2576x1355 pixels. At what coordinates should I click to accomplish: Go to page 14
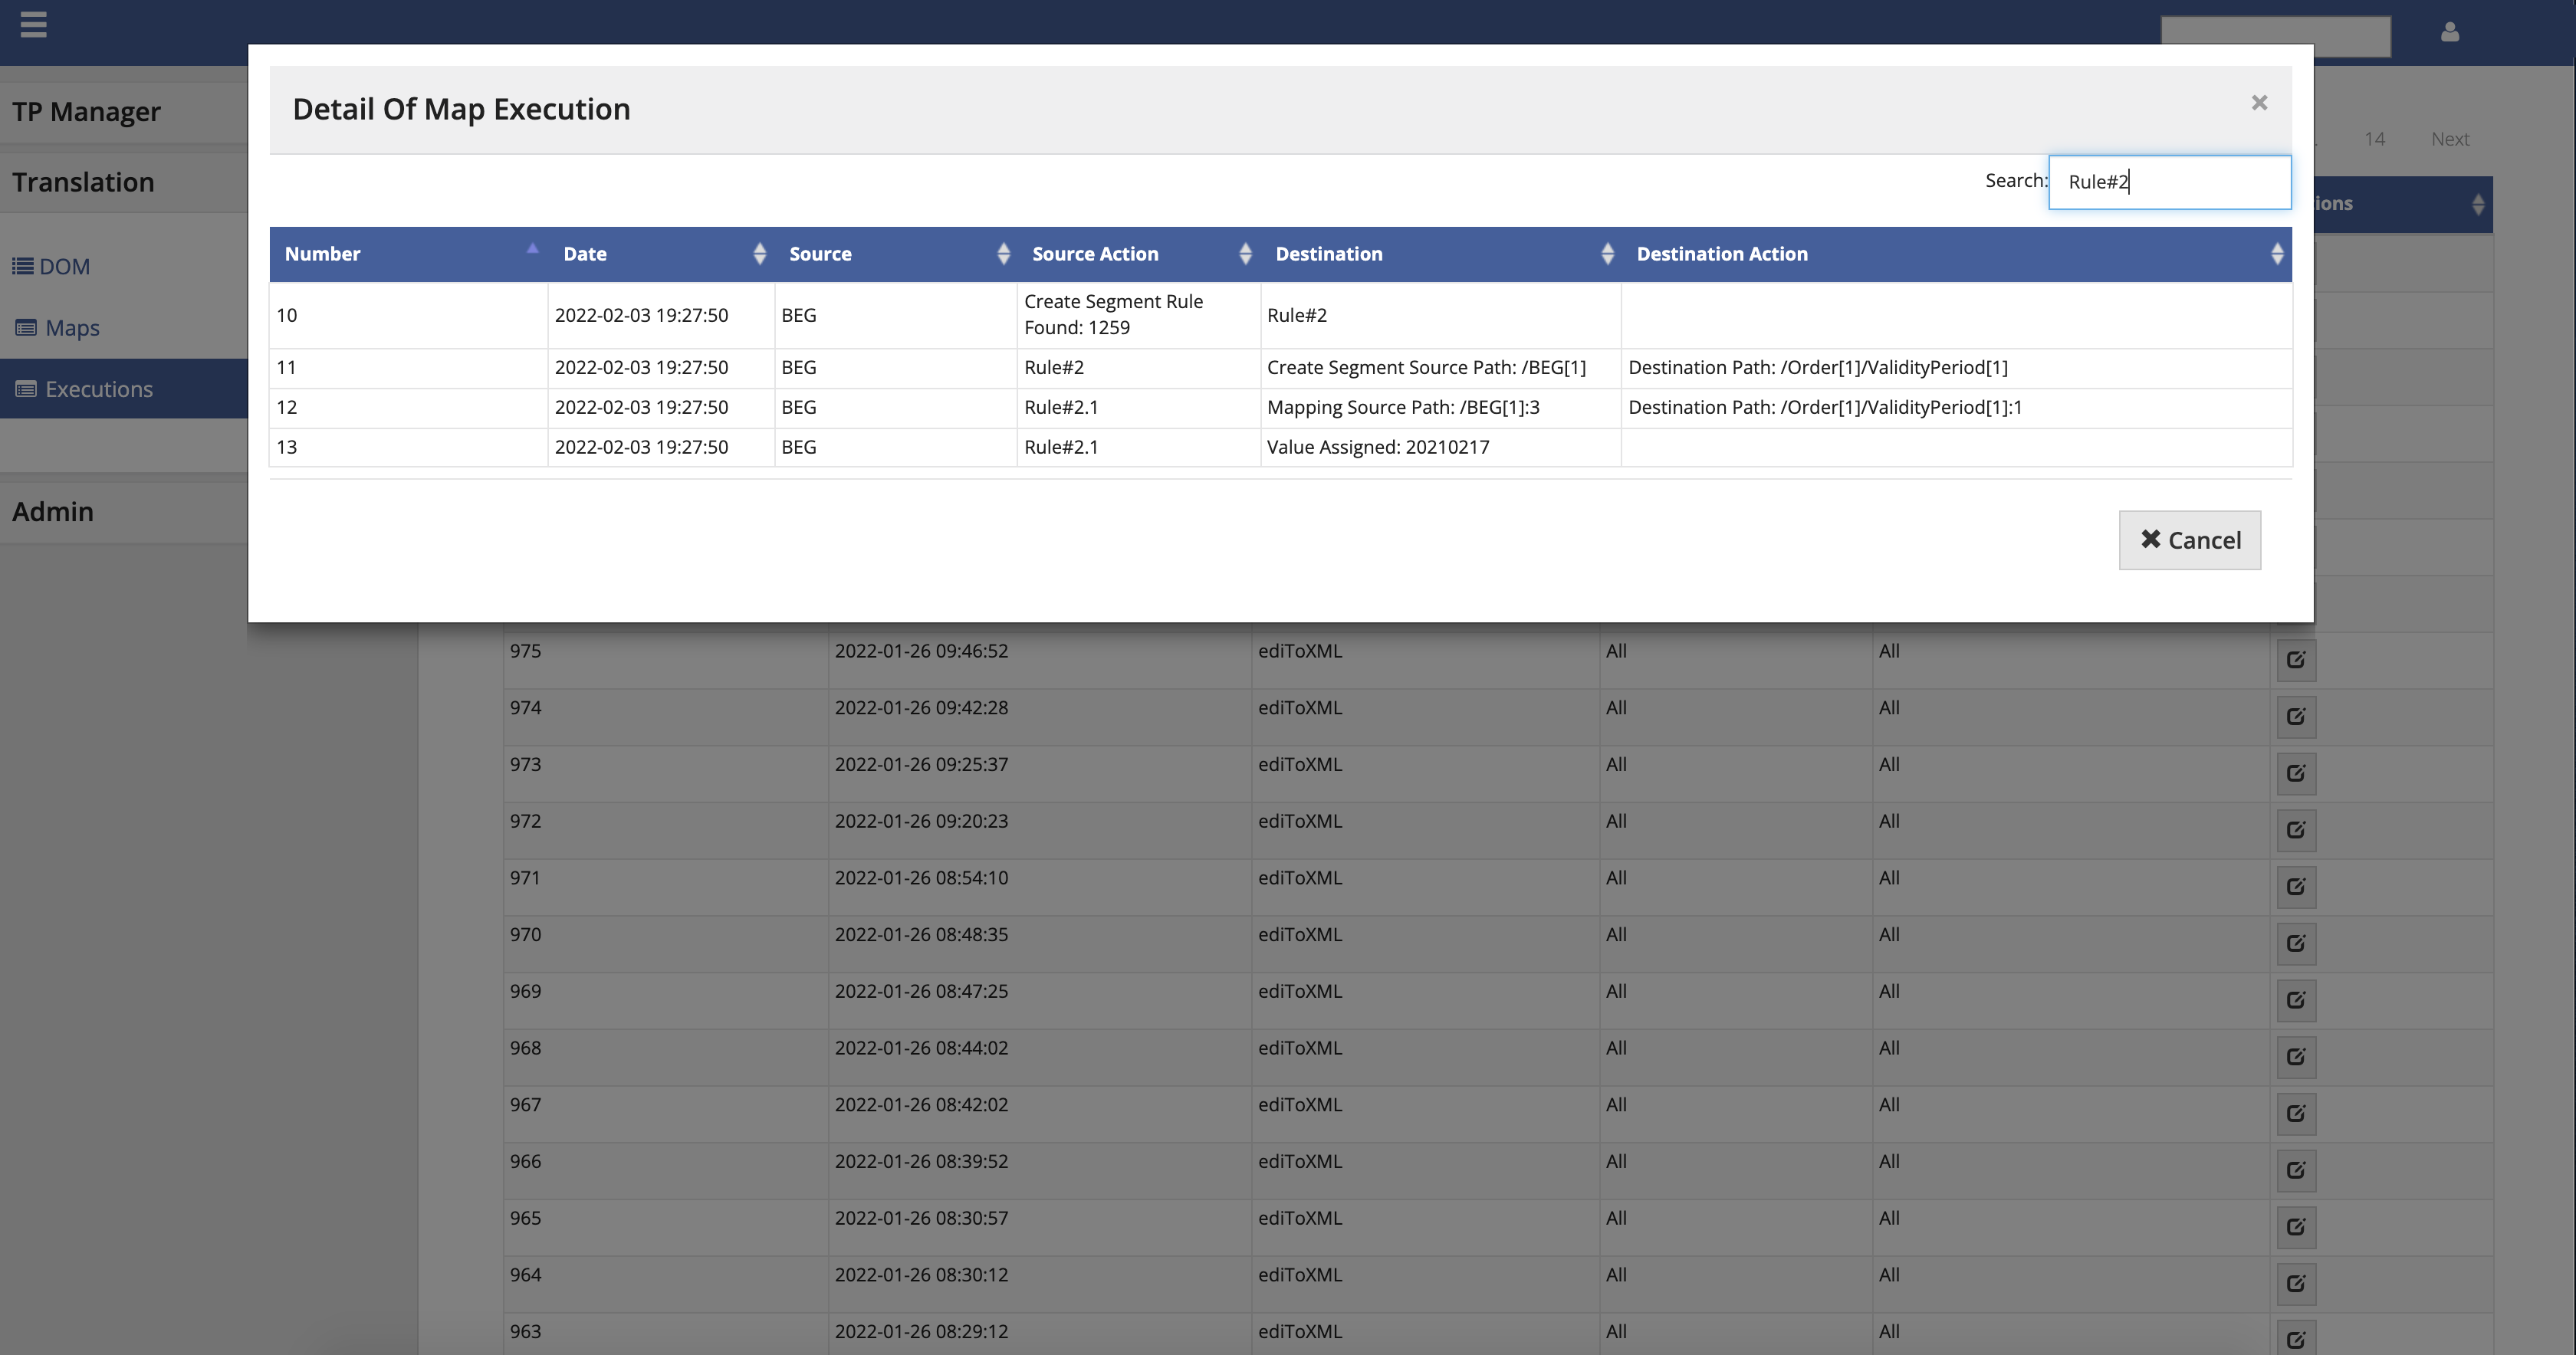[2374, 139]
